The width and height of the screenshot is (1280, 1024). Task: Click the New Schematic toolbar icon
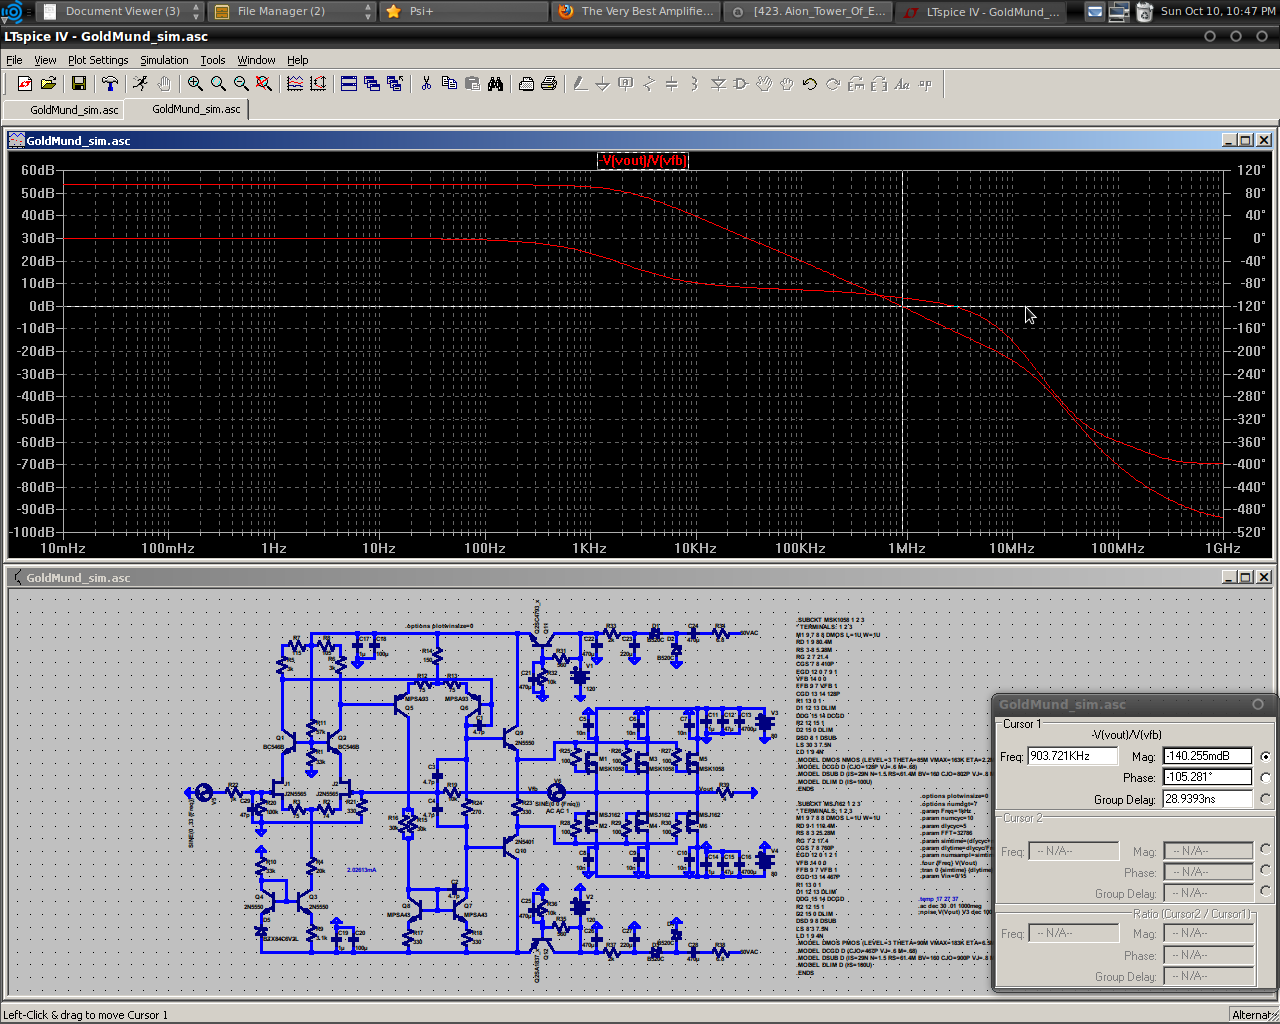coord(25,84)
